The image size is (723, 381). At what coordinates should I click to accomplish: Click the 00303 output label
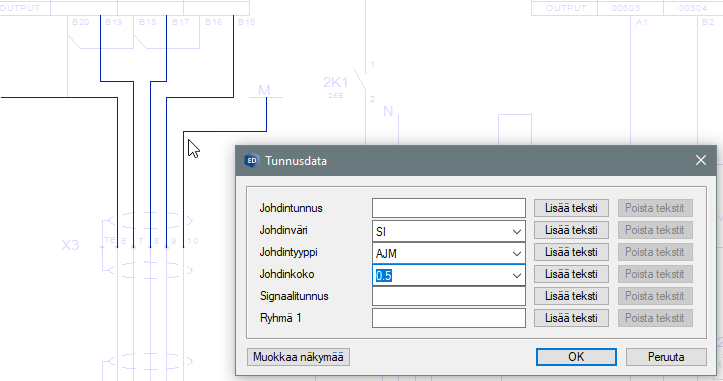pos(626,8)
